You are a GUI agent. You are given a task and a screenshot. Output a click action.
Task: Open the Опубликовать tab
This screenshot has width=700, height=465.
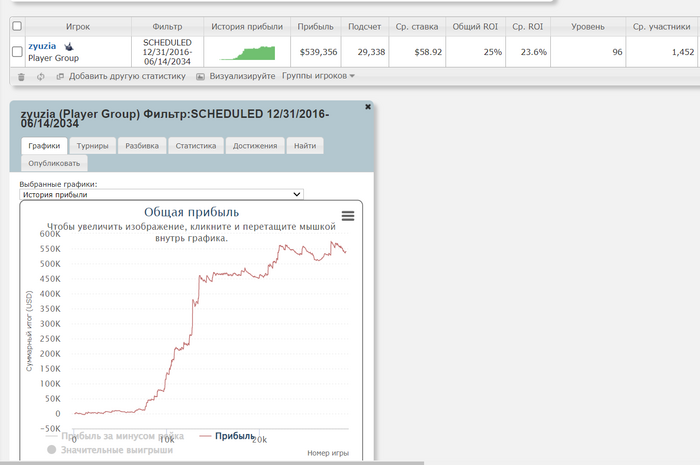54,163
